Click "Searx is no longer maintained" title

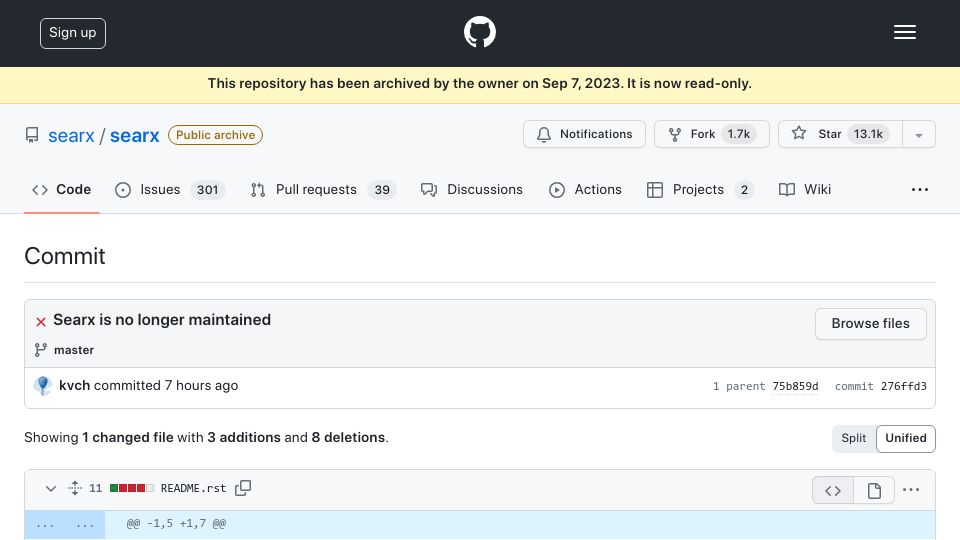coord(162,320)
